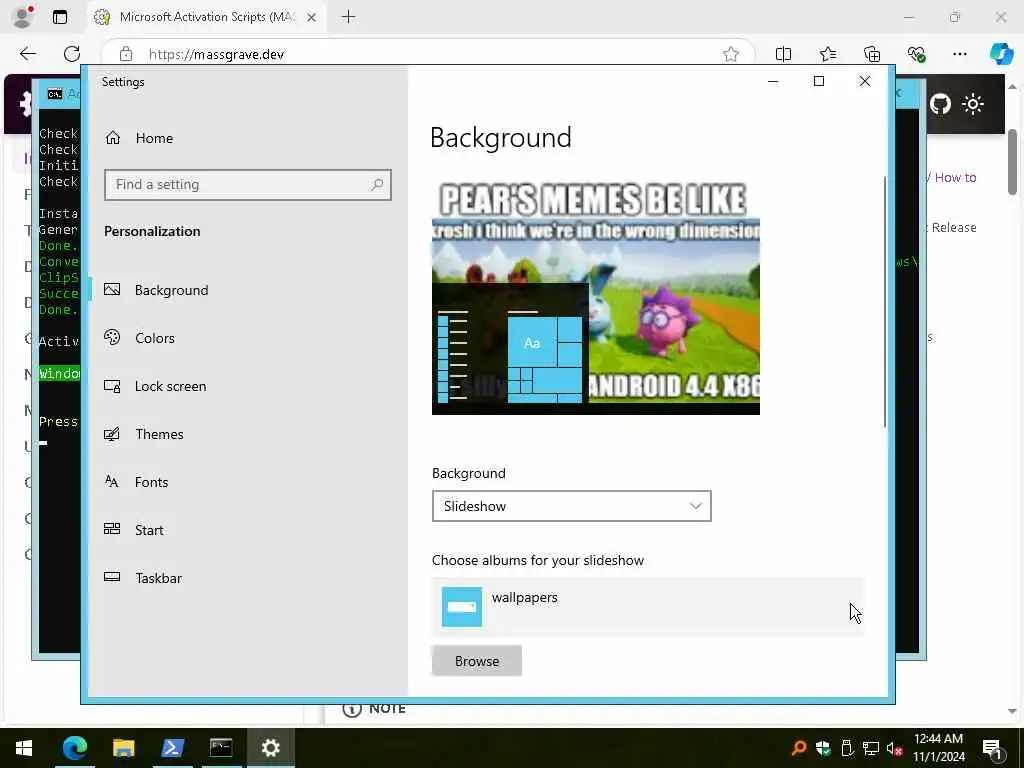Image resolution: width=1024 pixels, height=768 pixels.
Task: Open Fonts settings page
Action: coord(136,482)
